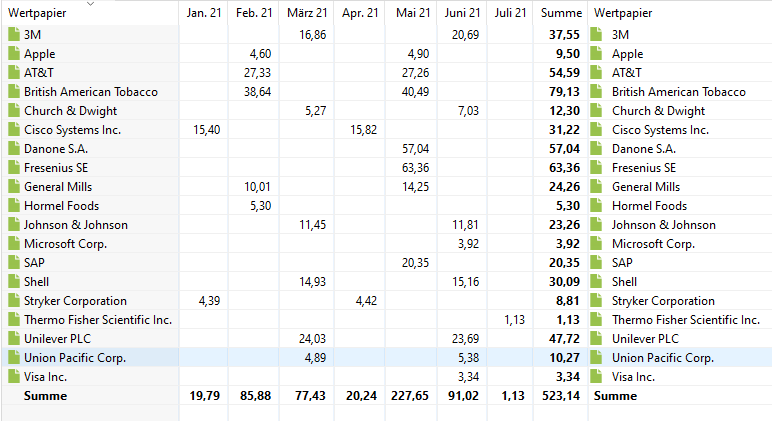The height and width of the screenshot is (421, 772).
Task: Click the Hormel Foods icon in left column
Action: click(x=14, y=206)
